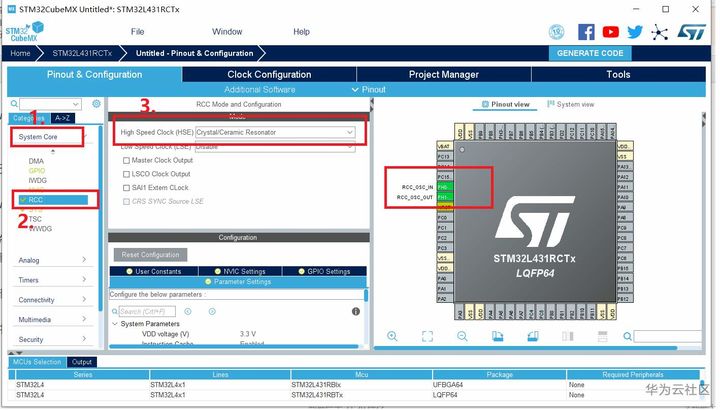Expand the Analog category
The height and width of the screenshot is (410, 720).
(x=52, y=260)
